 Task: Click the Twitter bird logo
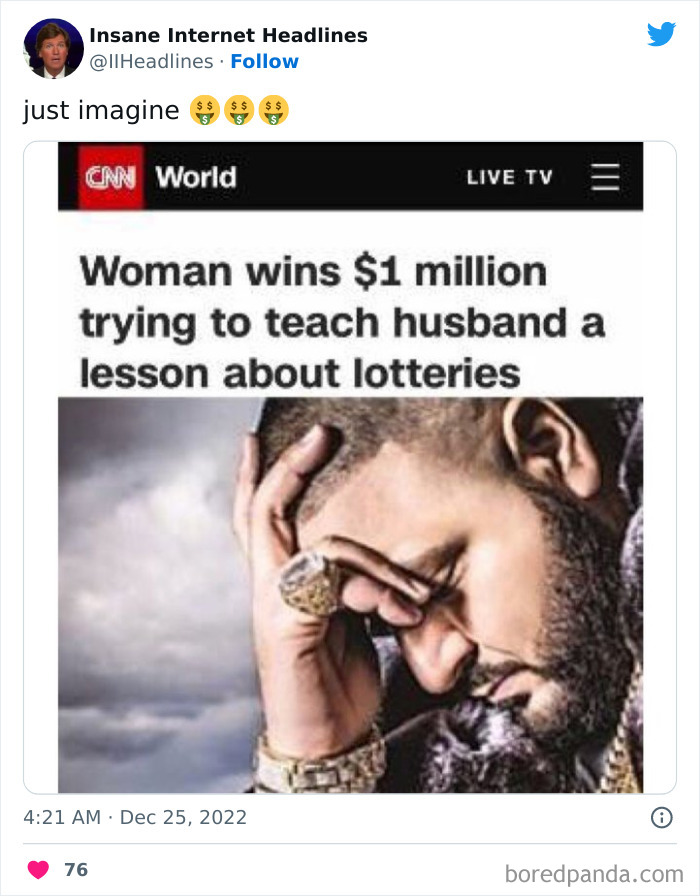(662, 34)
